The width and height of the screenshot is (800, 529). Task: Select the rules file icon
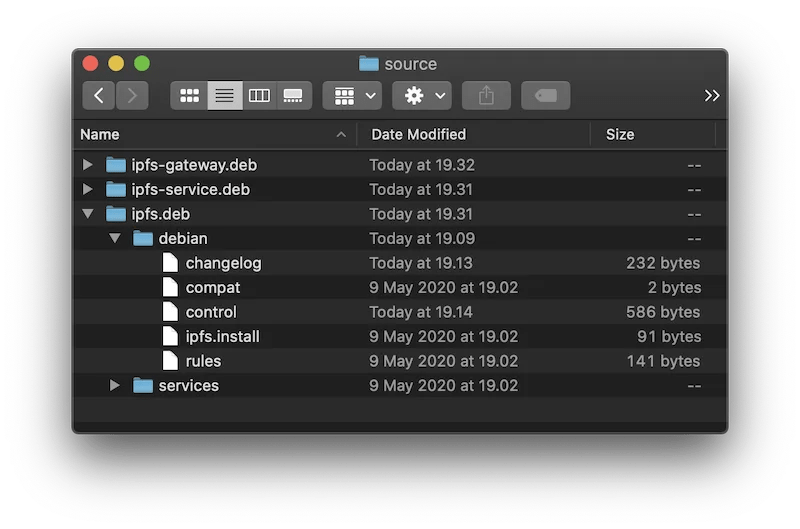tap(170, 361)
